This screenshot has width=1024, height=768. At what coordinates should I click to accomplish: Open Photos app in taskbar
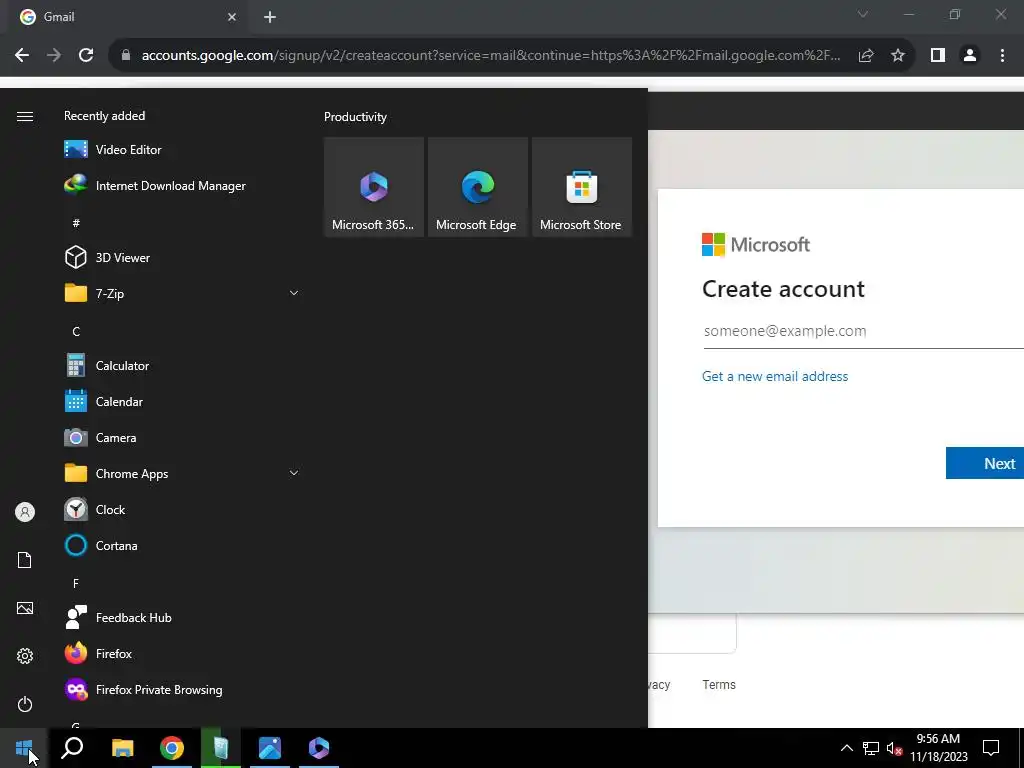point(270,748)
